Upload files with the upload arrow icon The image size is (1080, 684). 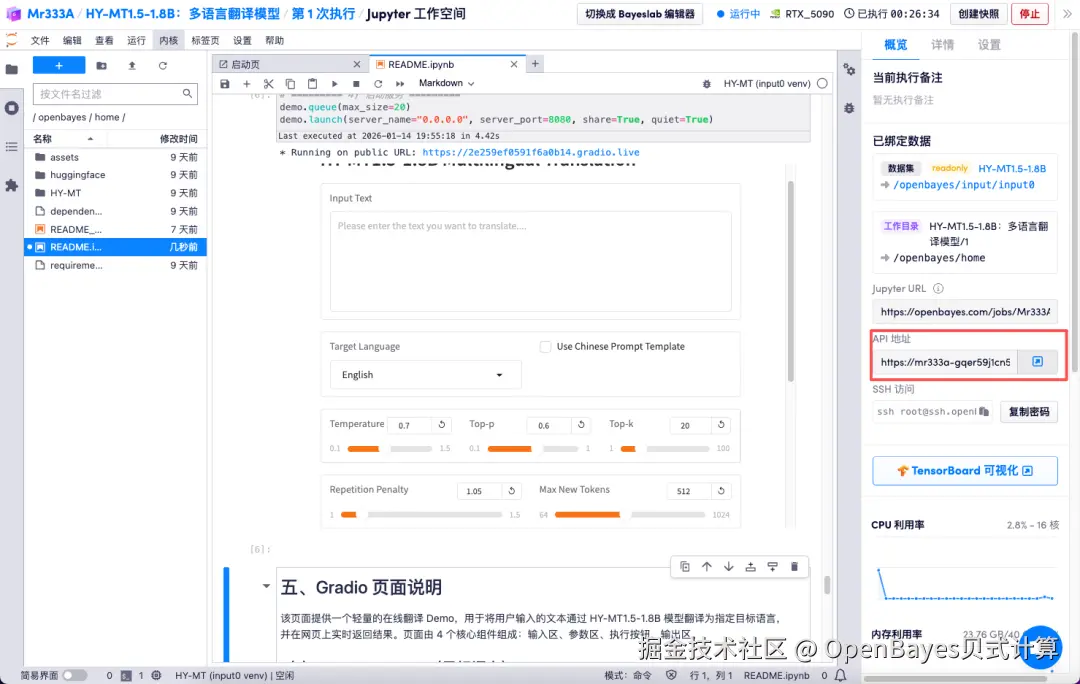[132, 65]
